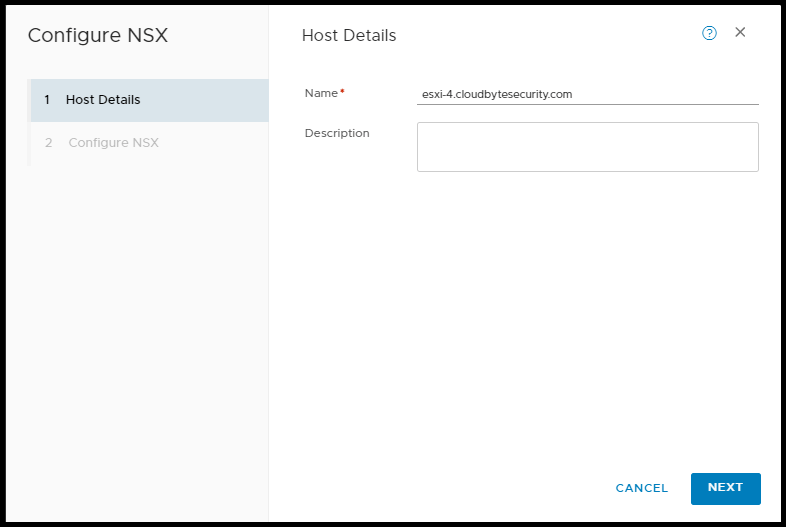Click the red required asterisk beside Name
This screenshot has height=527, width=786.
(343, 92)
